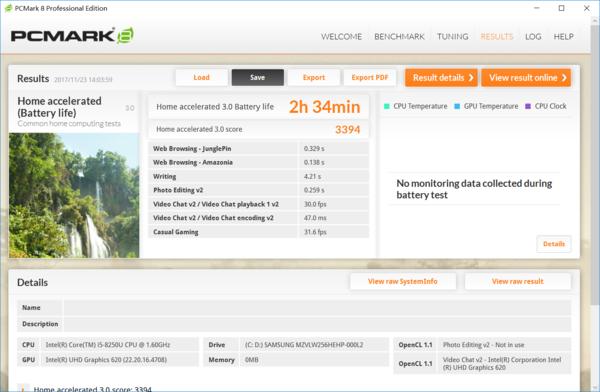The image size is (600, 392).
Task: Click the PCMark title bar app icon
Action: click(x=8, y=8)
